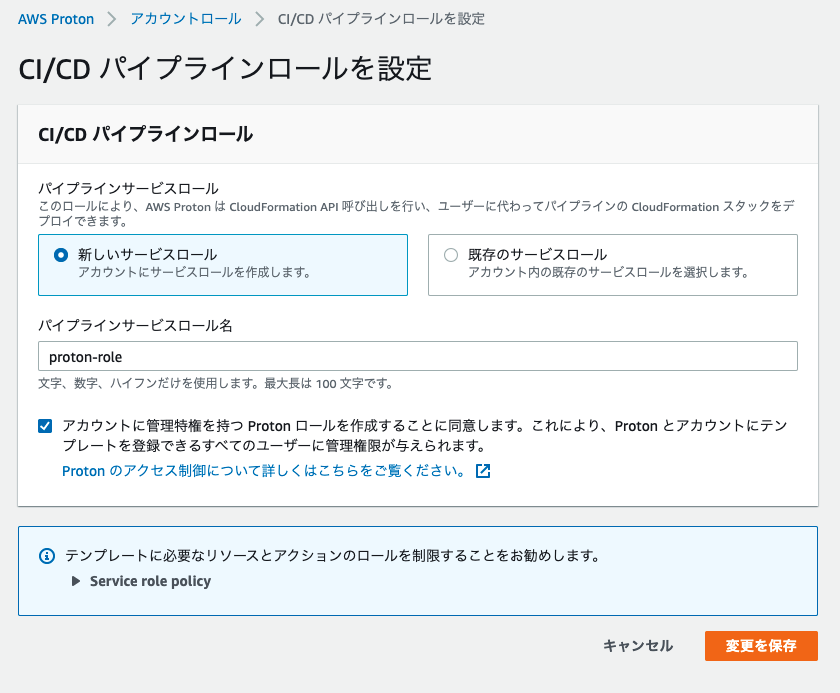The image size is (840, 693).
Task: Click the external link icon after the Proton link
Action: click(483, 470)
